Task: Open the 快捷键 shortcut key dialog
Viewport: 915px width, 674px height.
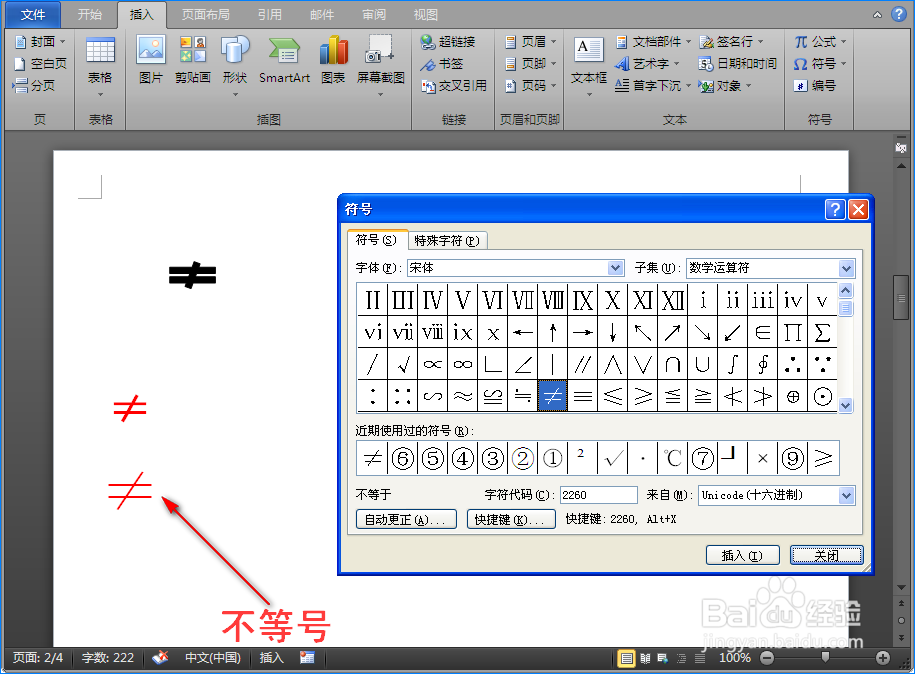Action: (511, 518)
